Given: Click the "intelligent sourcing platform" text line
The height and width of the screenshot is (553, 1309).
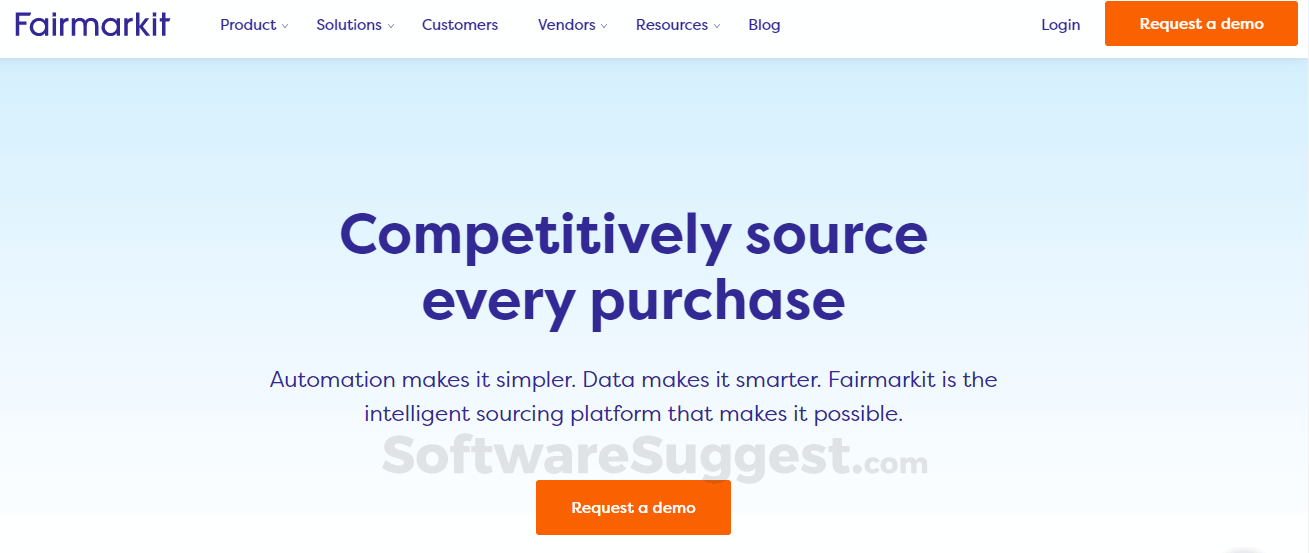Looking at the screenshot, I should (x=633, y=413).
